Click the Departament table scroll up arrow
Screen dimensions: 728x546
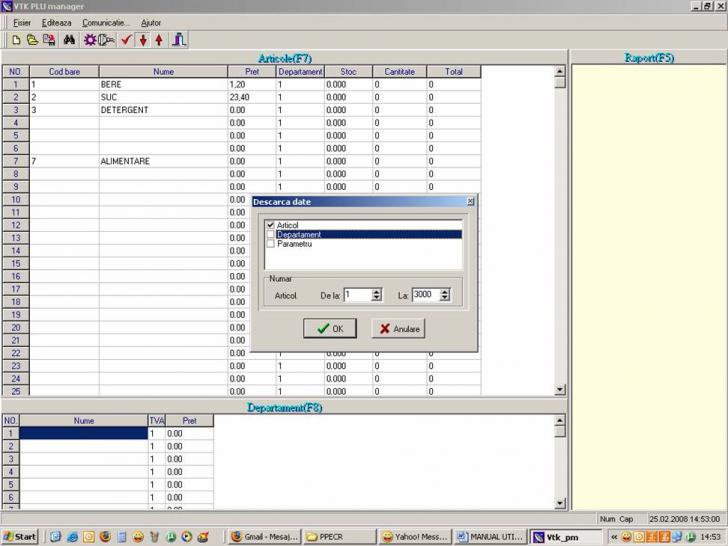click(x=560, y=421)
